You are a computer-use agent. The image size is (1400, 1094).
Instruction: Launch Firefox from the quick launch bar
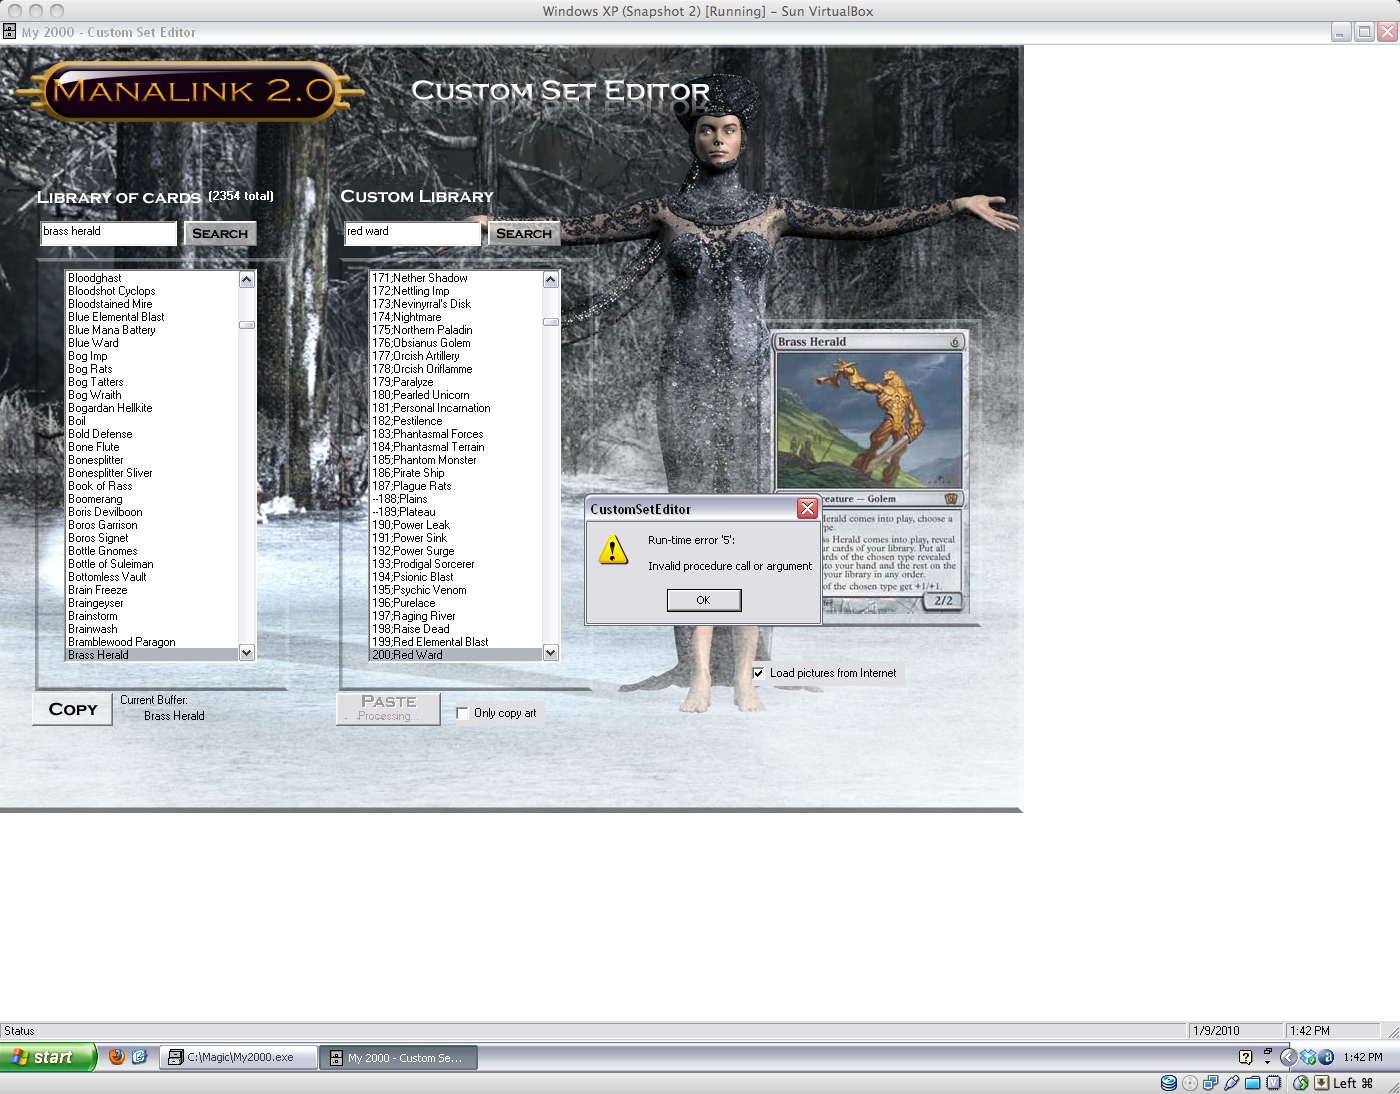tap(117, 1056)
